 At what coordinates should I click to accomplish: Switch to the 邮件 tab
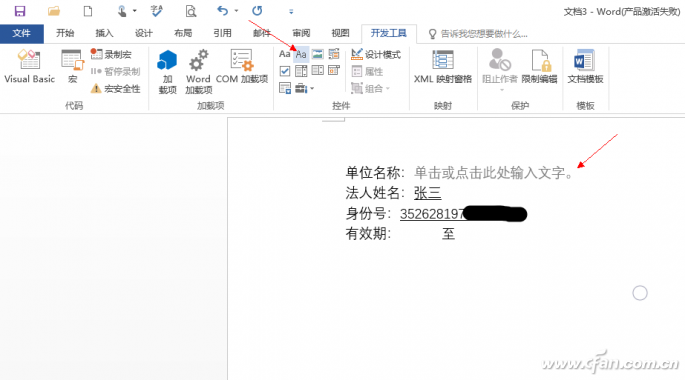click(262, 33)
